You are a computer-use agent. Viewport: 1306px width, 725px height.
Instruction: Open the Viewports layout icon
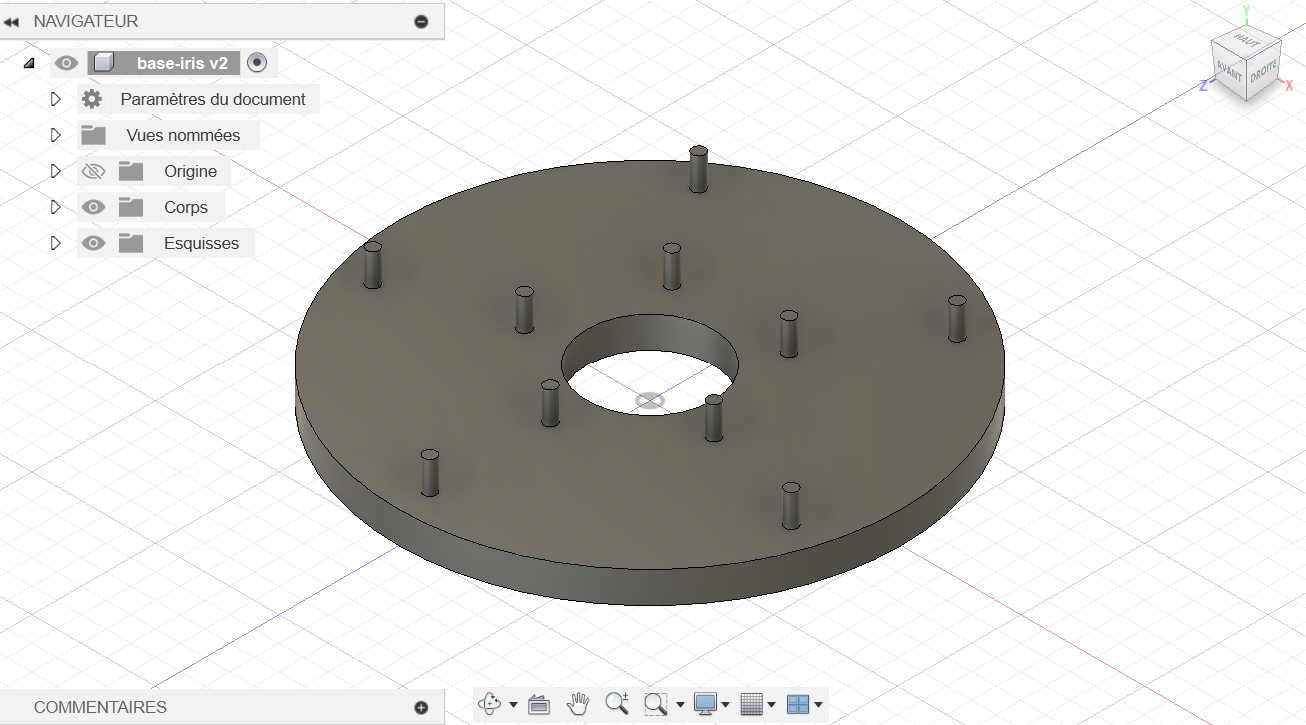coord(798,704)
